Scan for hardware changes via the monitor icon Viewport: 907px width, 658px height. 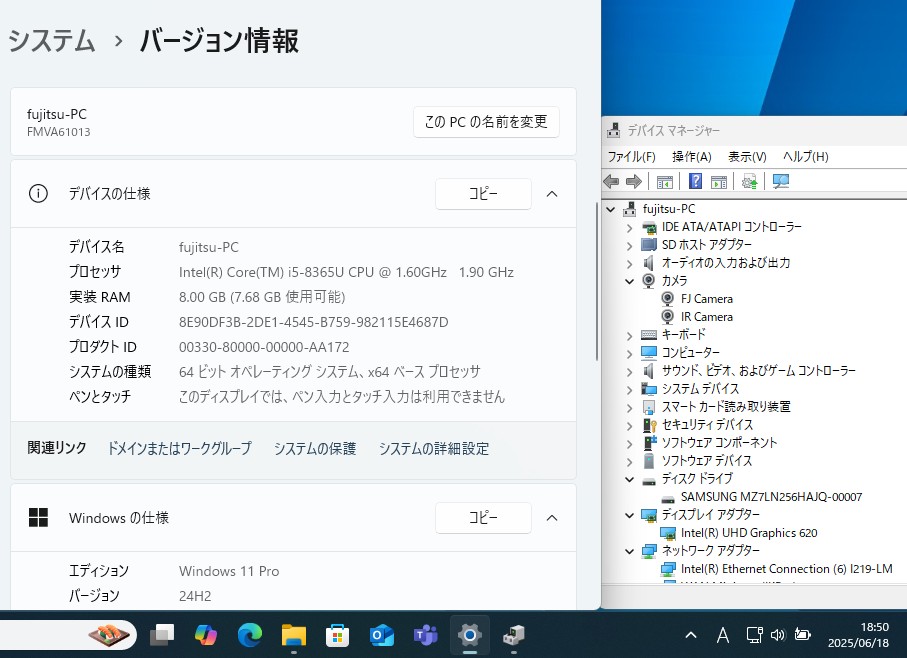[x=781, y=182]
